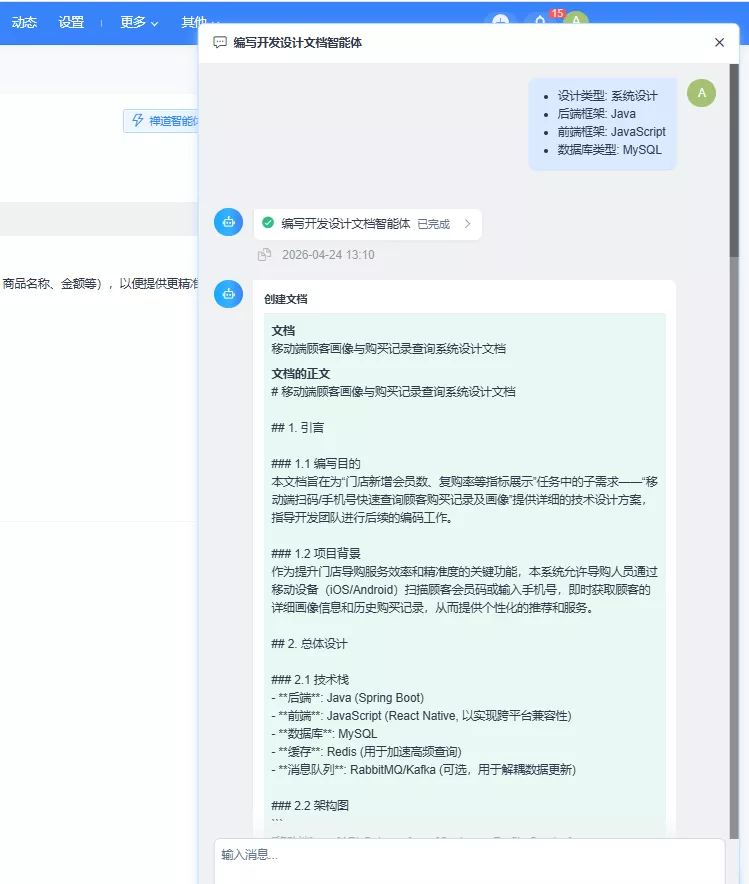The height and width of the screenshot is (884, 749).
Task: Click the text 数据库类型: MySQL
Action: (x=609, y=150)
